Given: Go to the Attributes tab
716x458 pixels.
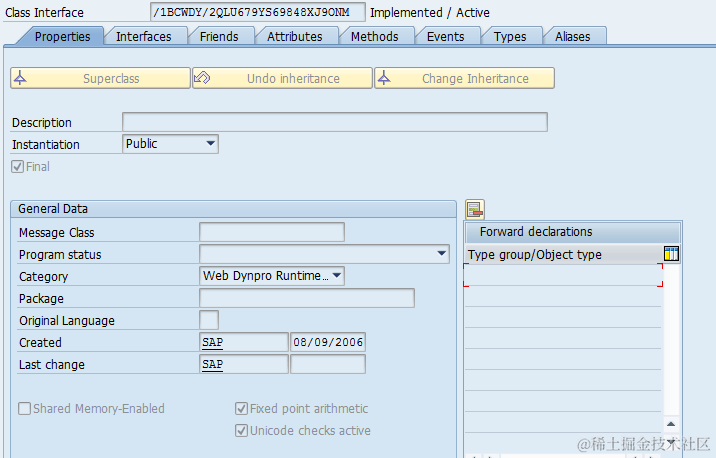Looking at the screenshot, I should coord(295,37).
